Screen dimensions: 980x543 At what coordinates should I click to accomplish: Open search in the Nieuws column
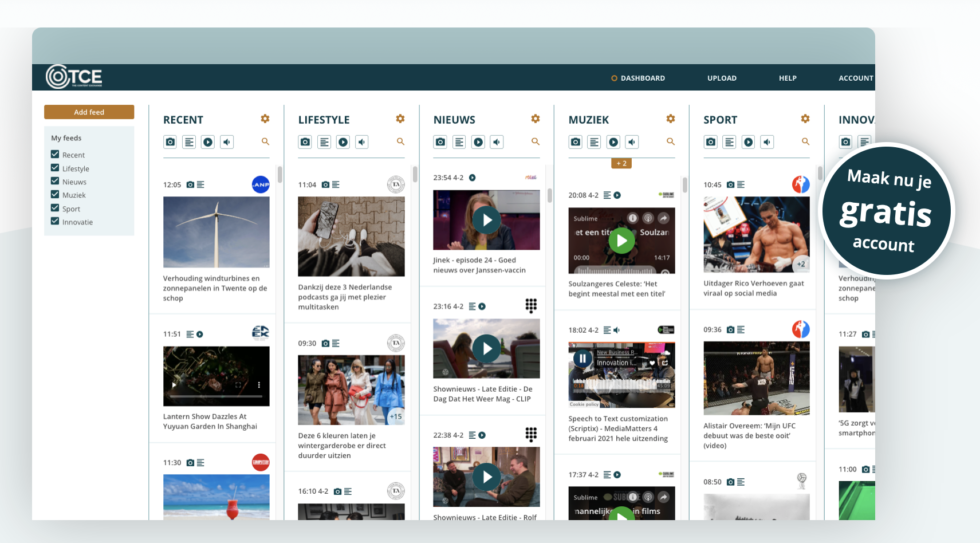pos(535,142)
